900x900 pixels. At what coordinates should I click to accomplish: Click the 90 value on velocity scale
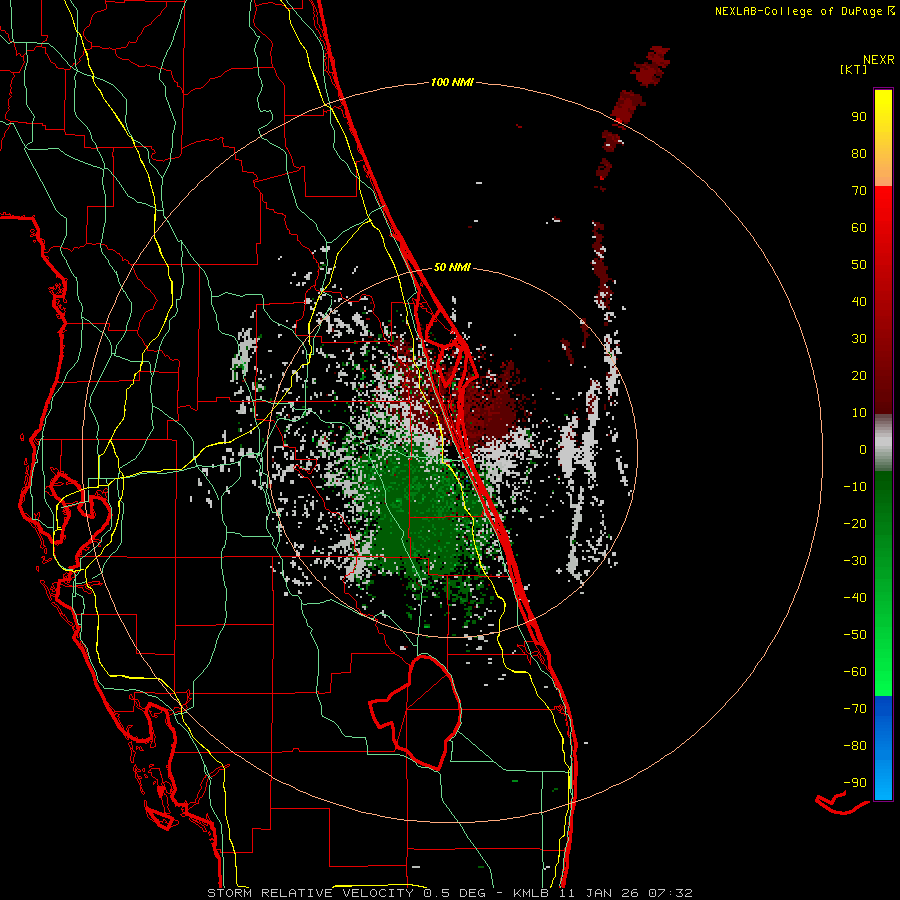(859, 117)
